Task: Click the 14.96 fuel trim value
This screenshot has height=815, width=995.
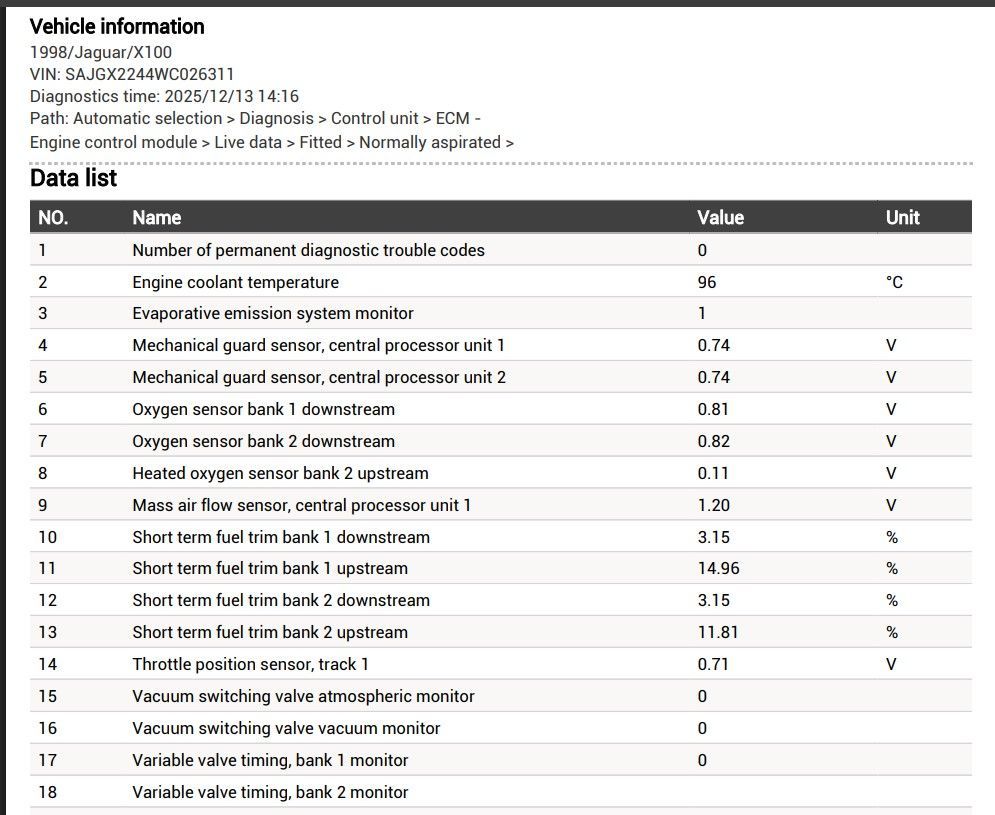Action: point(719,568)
